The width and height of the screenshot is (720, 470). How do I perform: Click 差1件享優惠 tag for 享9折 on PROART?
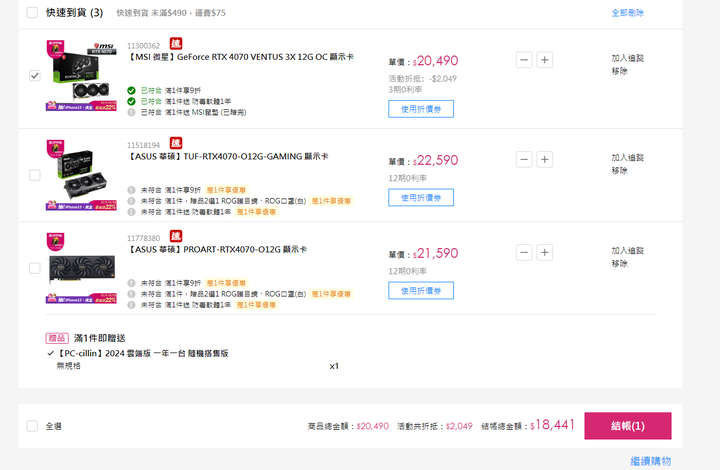226,283
